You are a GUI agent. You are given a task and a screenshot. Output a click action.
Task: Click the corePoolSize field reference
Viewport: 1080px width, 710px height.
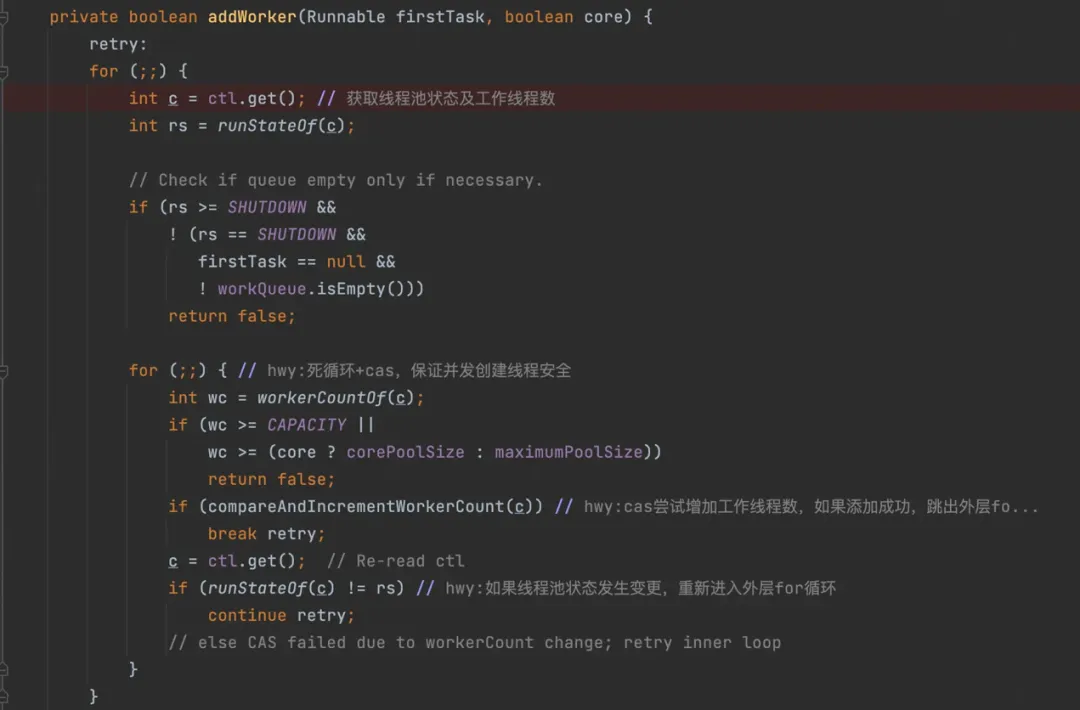point(405,452)
